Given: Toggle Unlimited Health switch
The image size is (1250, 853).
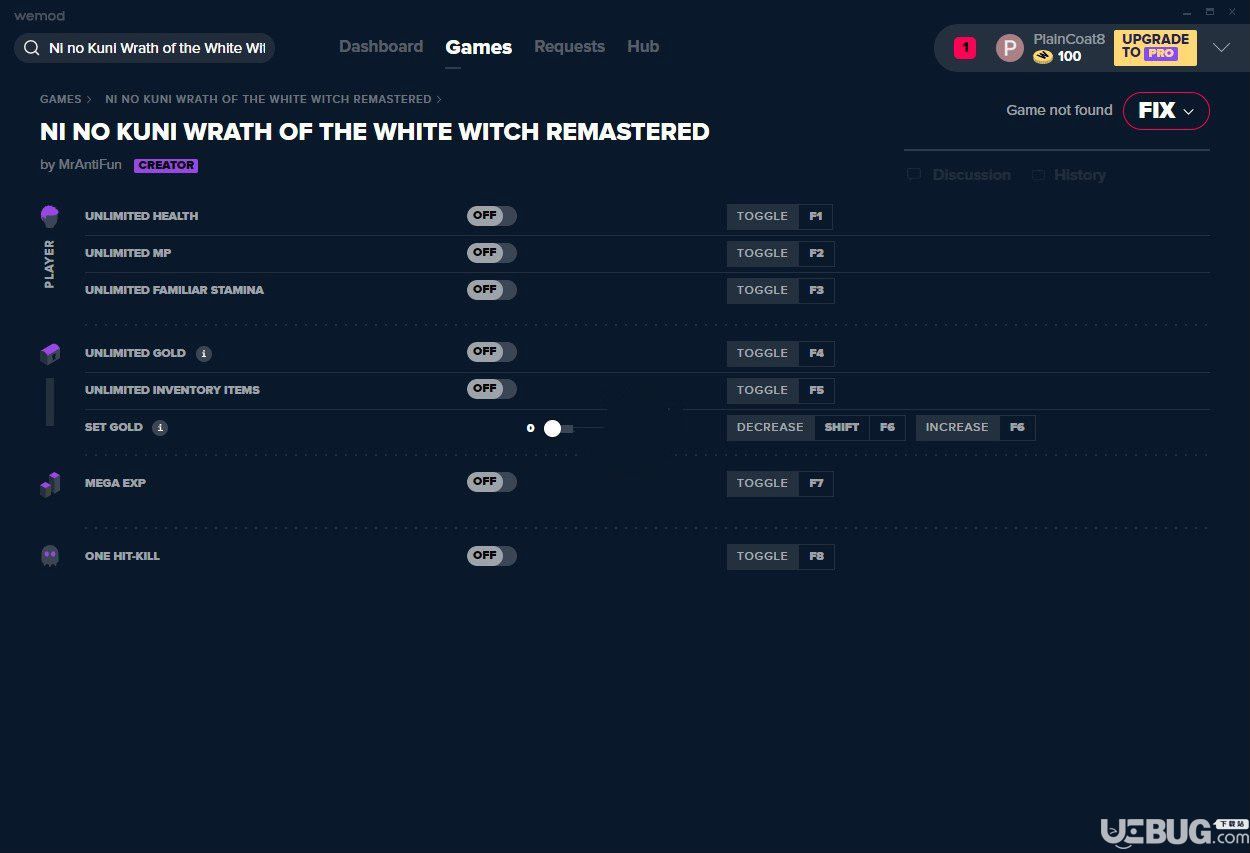Looking at the screenshot, I should pos(492,216).
